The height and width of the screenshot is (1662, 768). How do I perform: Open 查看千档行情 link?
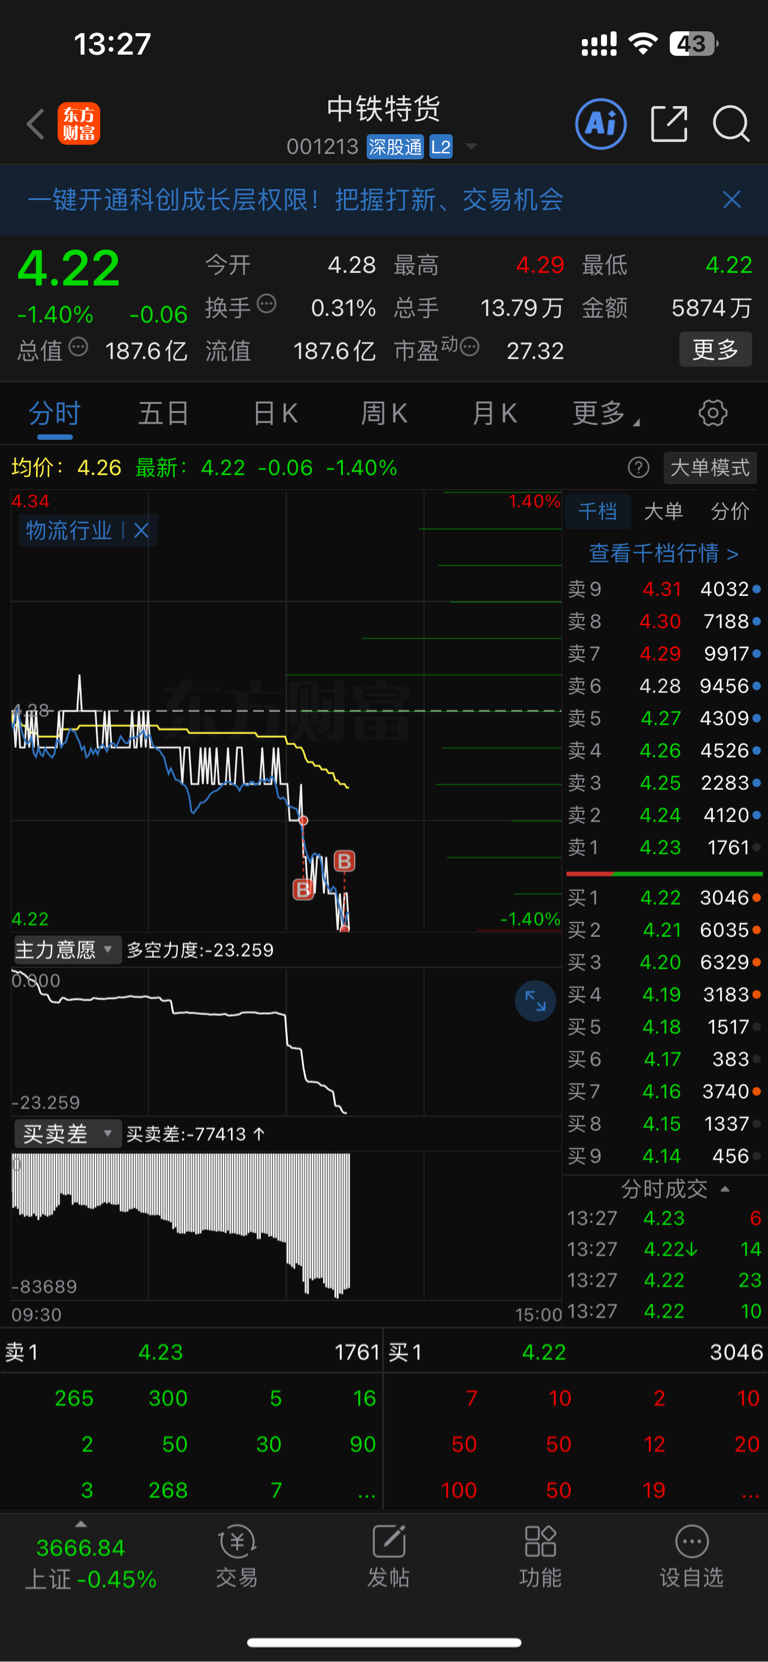[x=664, y=553]
